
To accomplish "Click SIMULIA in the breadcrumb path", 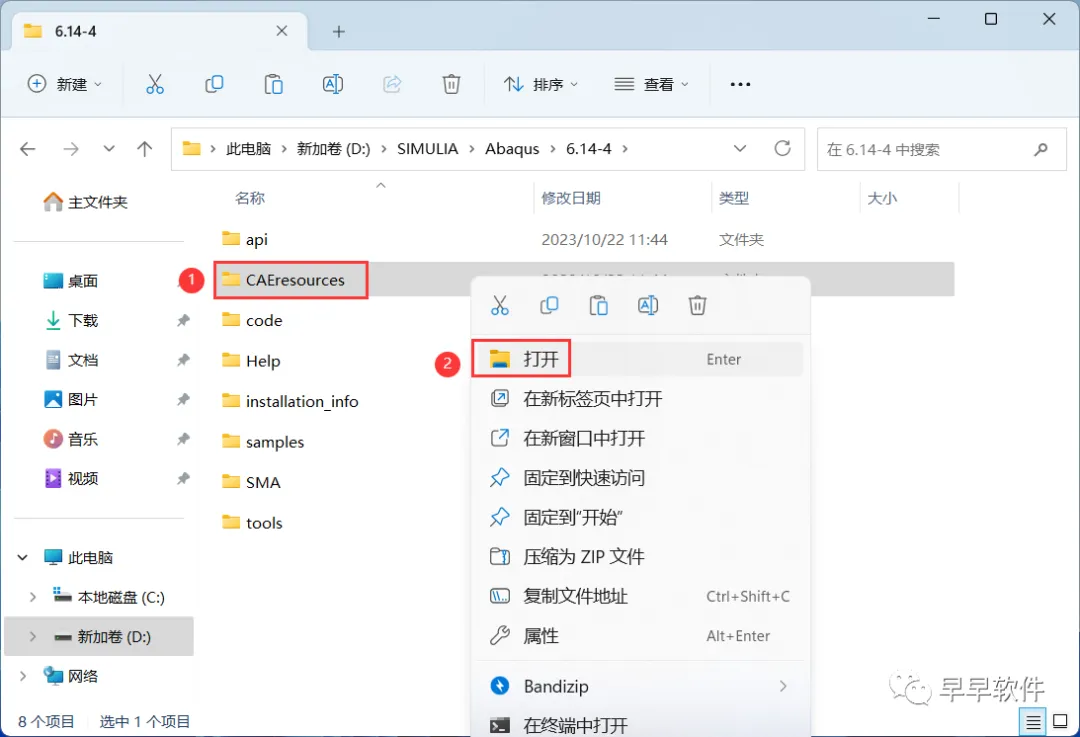I will pos(427,149).
